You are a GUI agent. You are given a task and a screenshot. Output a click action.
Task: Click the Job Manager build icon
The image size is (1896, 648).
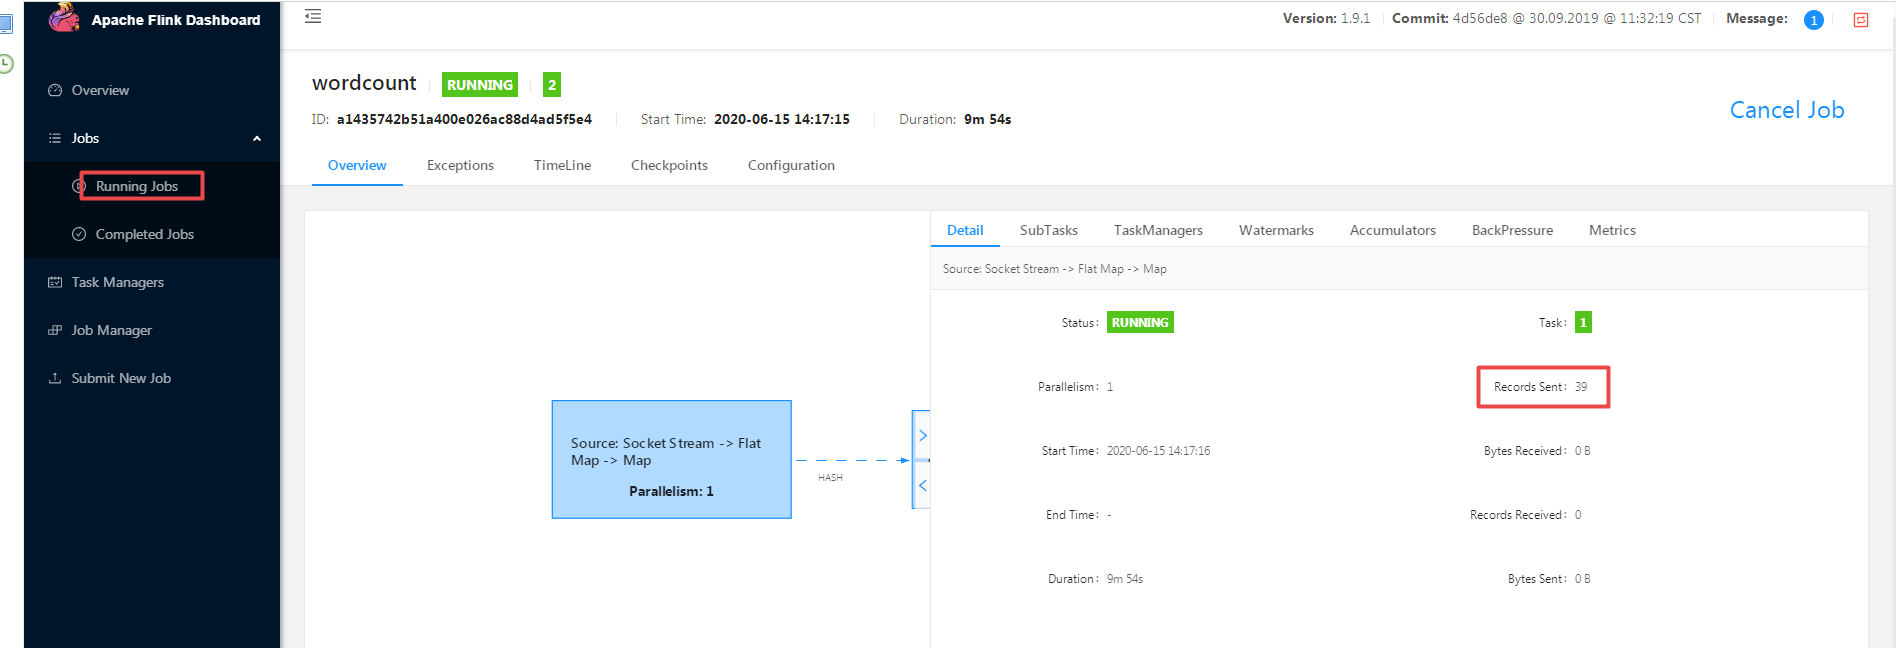click(55, 330)
